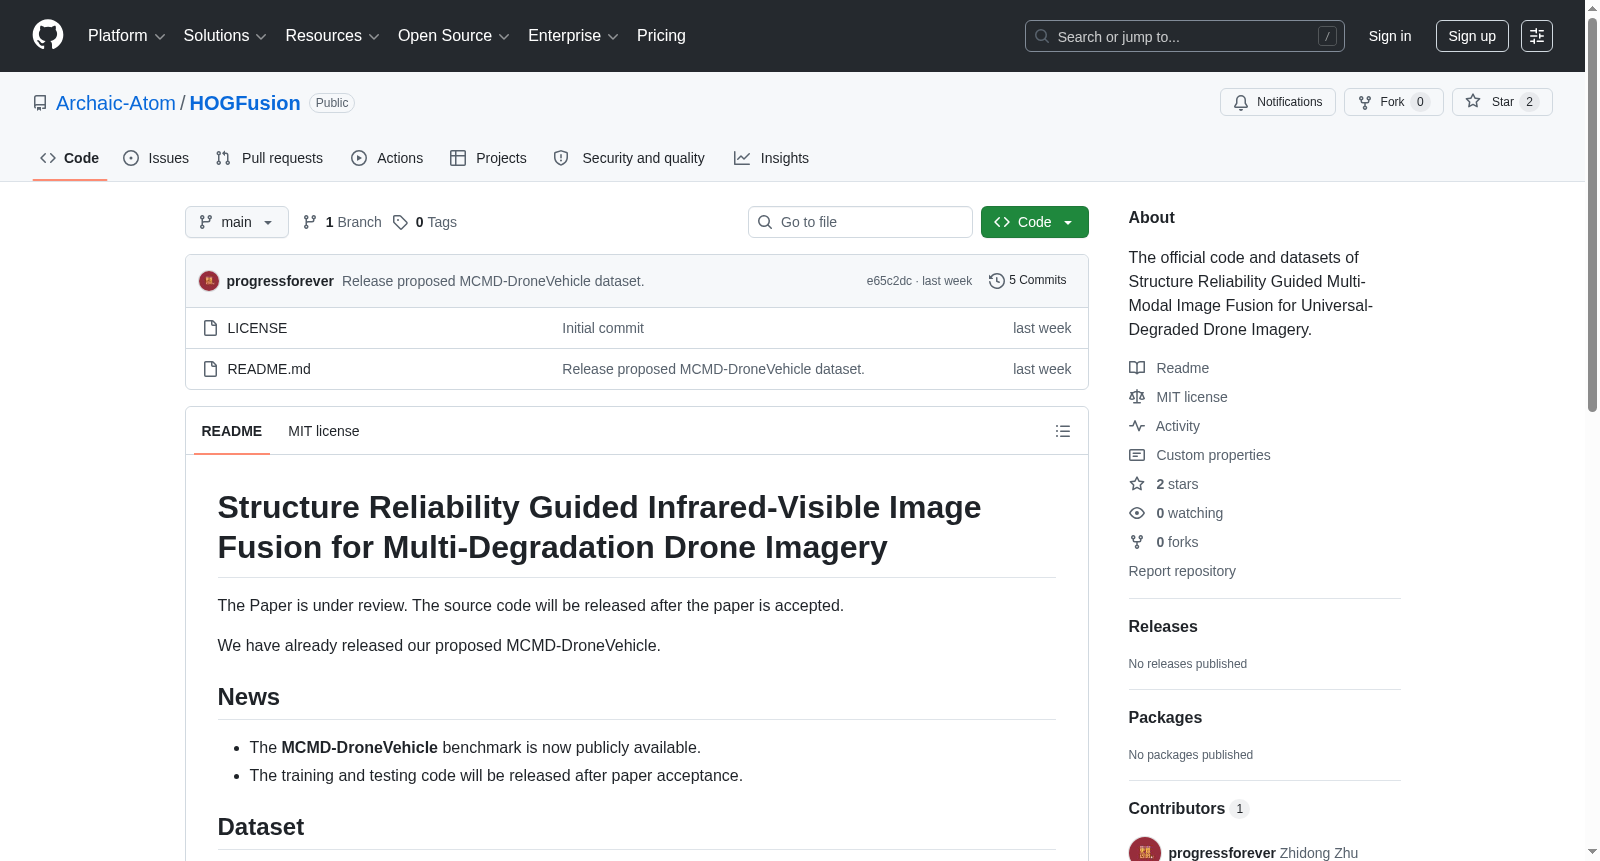The width and height of the screenshot is (1600, 861).
Task: Open the Contributors heading link
Action: pyautogui.click(x=1189, y=808)
